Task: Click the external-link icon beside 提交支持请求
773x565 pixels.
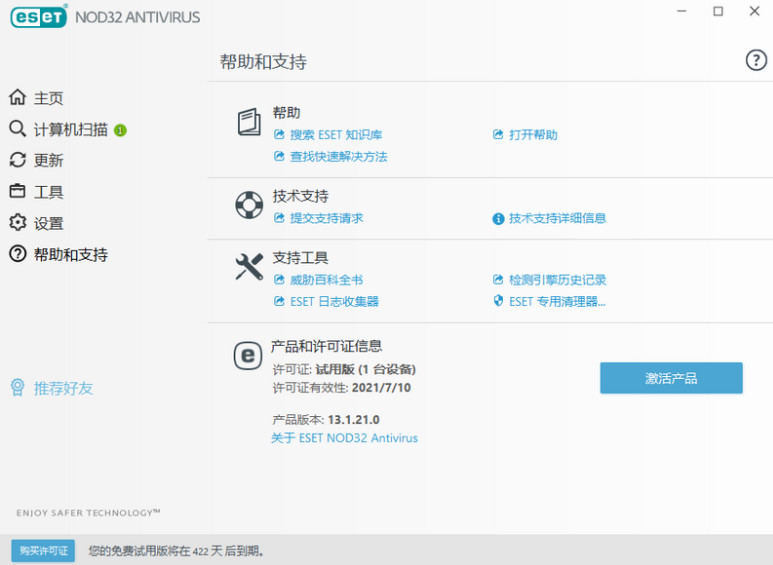Action: coord(279,218)
